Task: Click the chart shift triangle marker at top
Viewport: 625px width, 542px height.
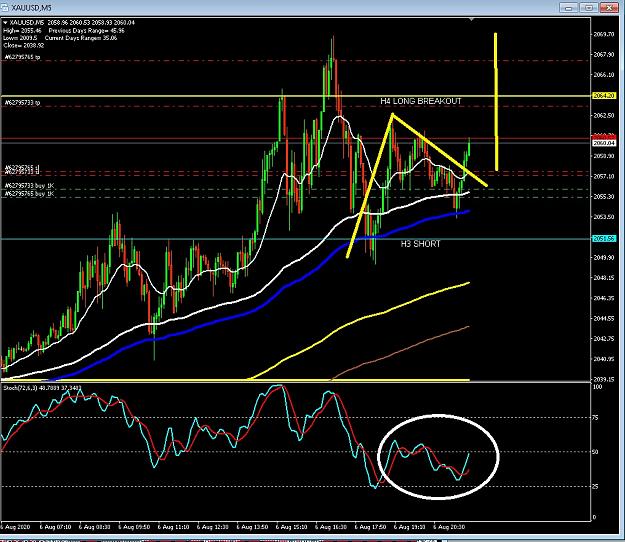Action: (x=472, y=19)
